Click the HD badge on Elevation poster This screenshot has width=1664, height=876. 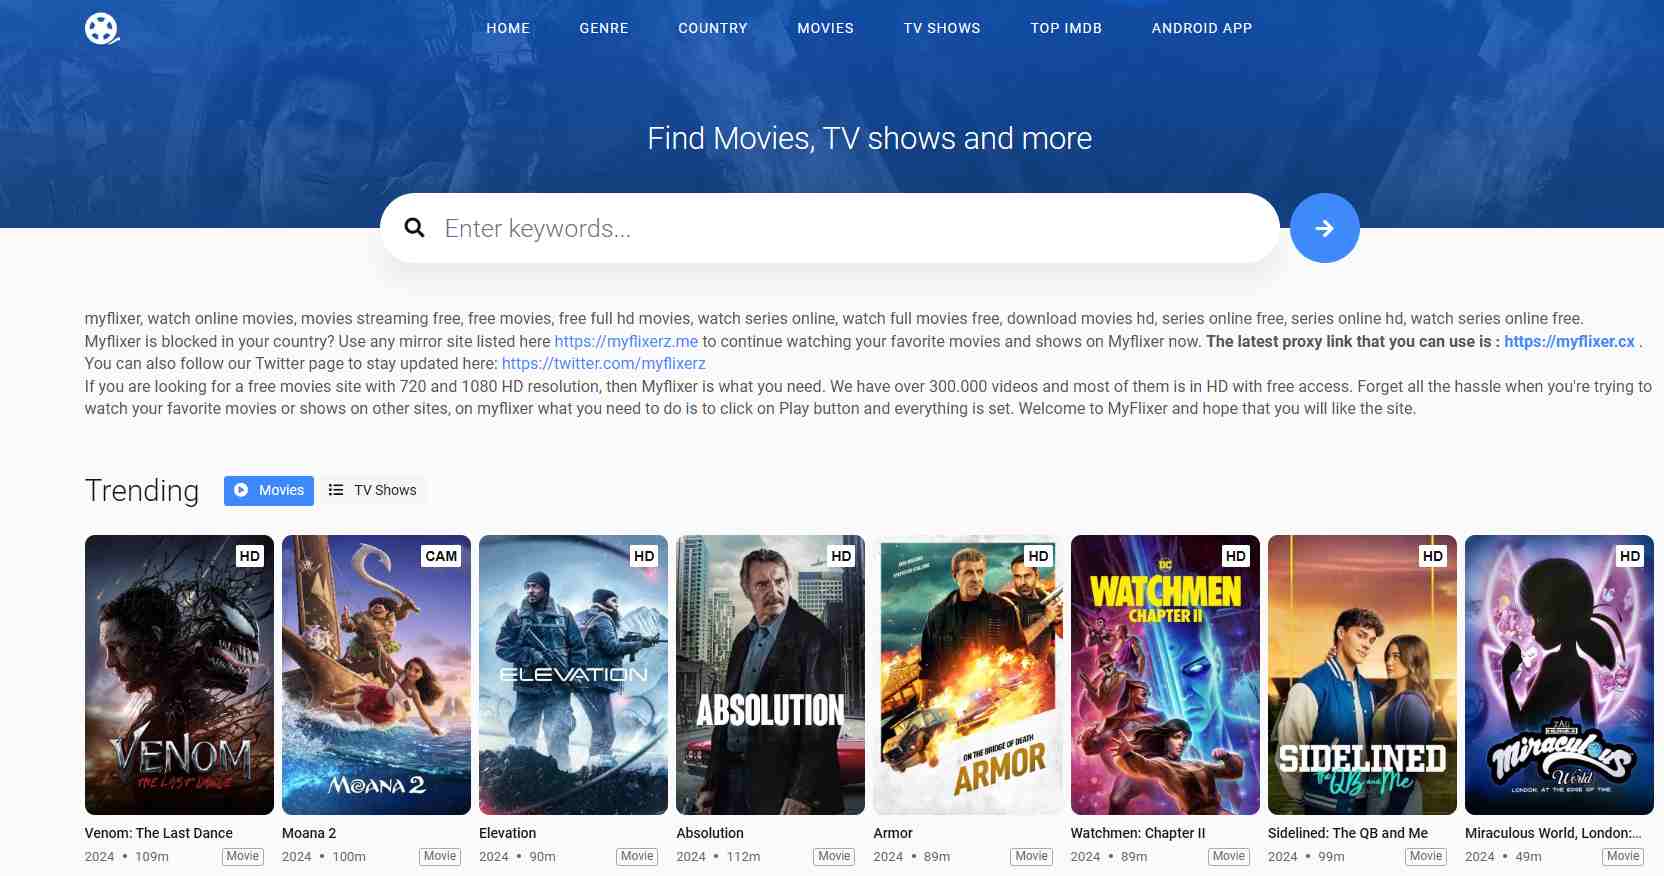(x=644, y=556)
